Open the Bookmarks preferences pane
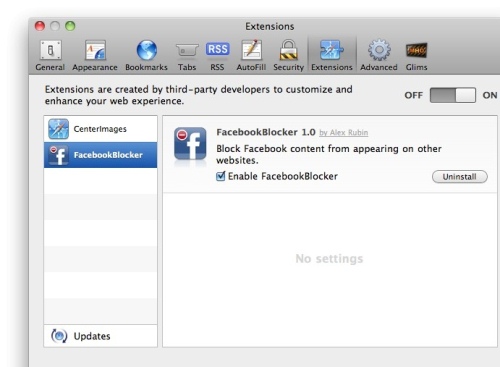This screenshot has width=500, height=367. (x=146, y=56)
